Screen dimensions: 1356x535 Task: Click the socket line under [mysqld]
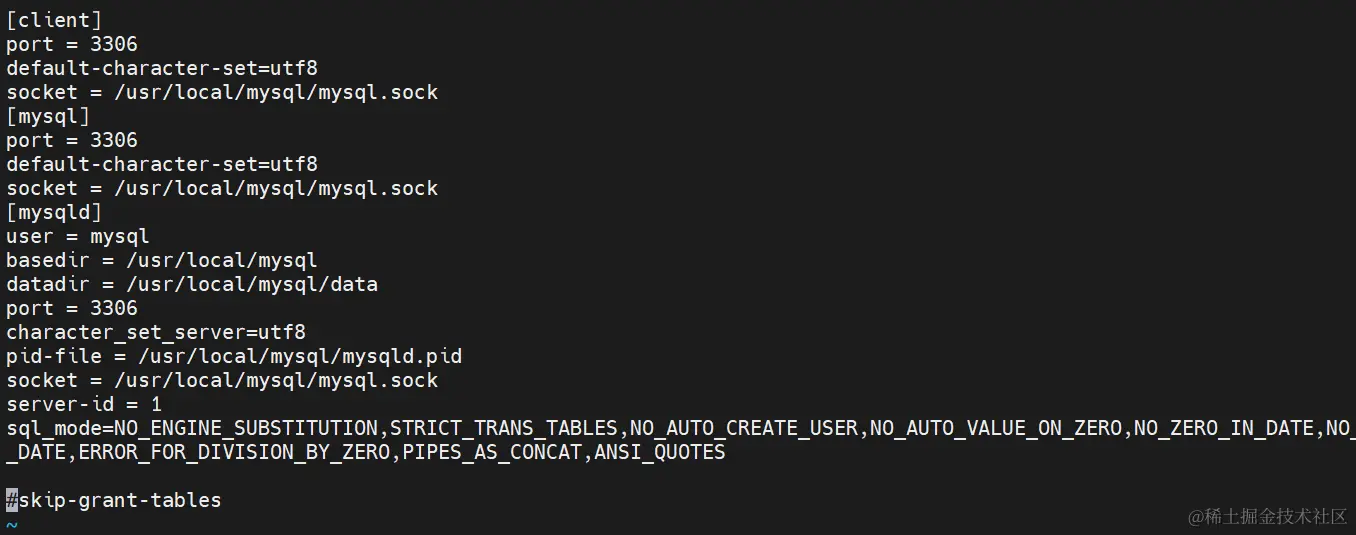pyautogui.click(x=222, y=380)
